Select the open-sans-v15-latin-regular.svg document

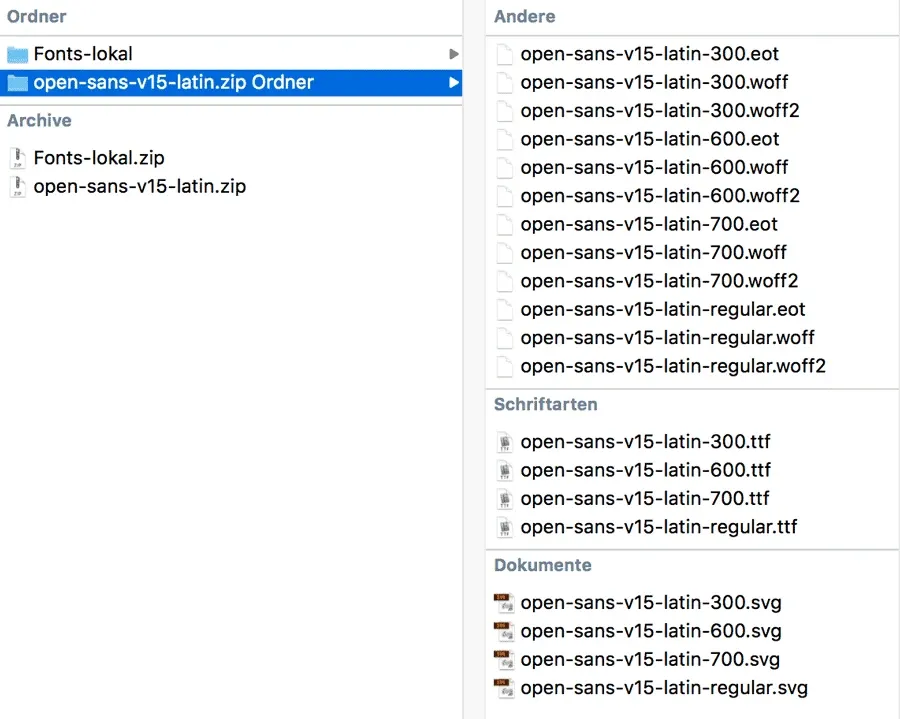point(664,688)
